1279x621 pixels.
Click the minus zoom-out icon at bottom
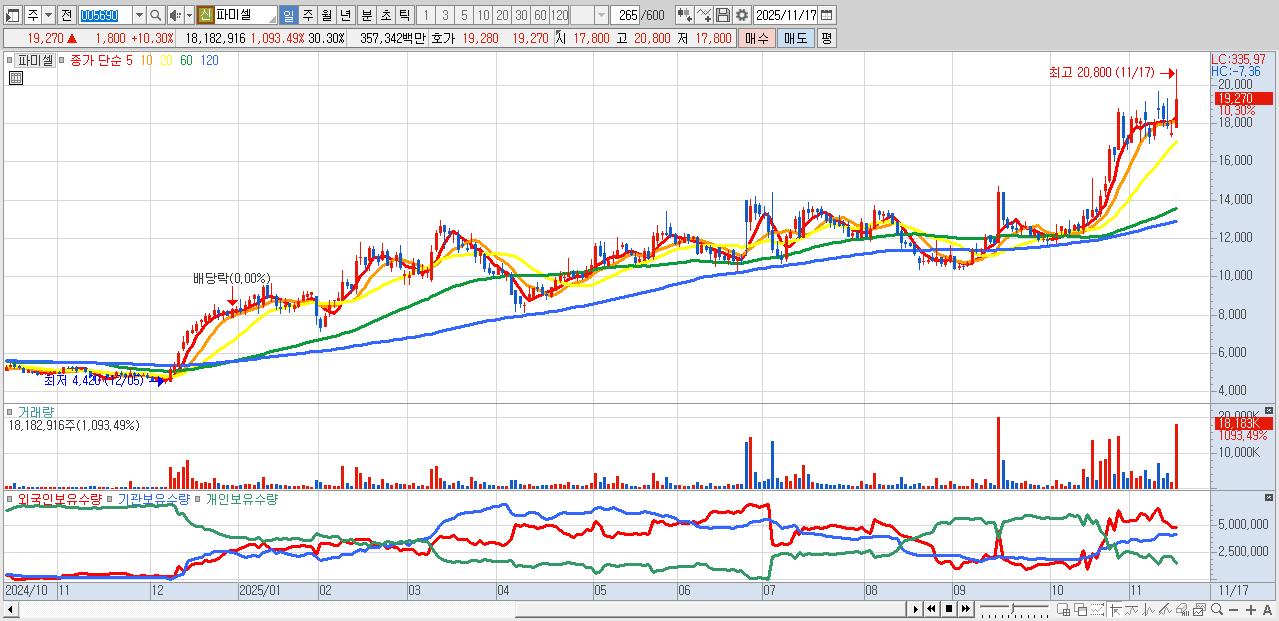coord(1233,609)
